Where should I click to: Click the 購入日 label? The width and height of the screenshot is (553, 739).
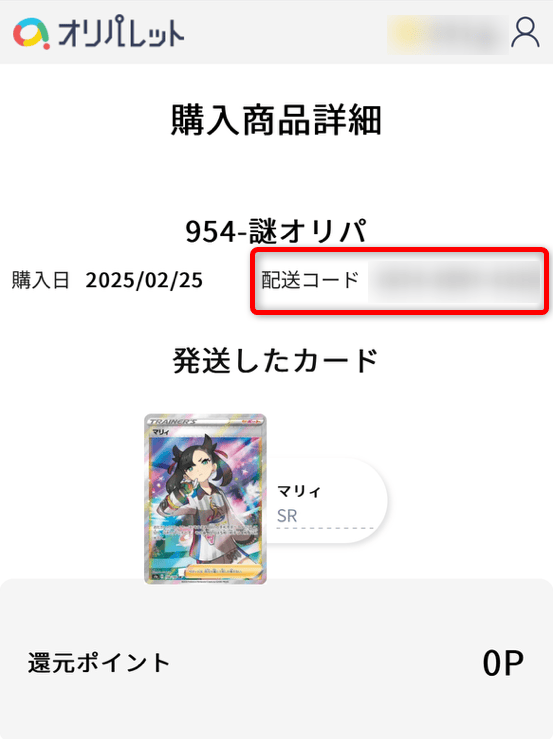click(x=41, y=280)
